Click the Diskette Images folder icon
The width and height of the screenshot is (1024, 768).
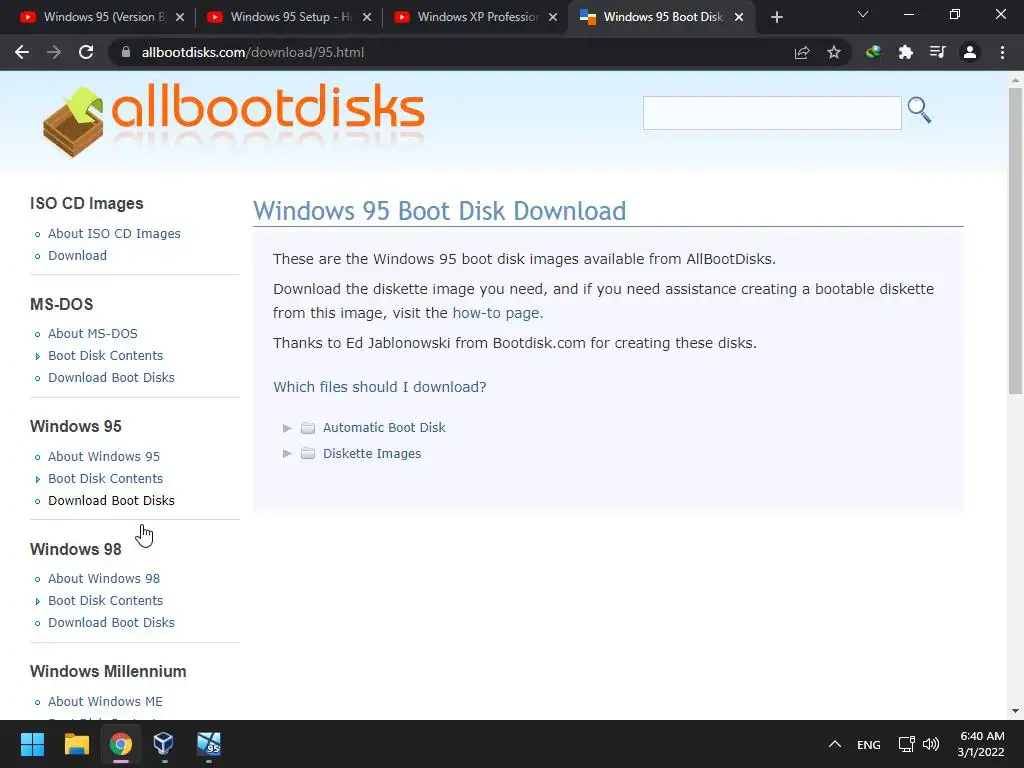tap(308, 453)
